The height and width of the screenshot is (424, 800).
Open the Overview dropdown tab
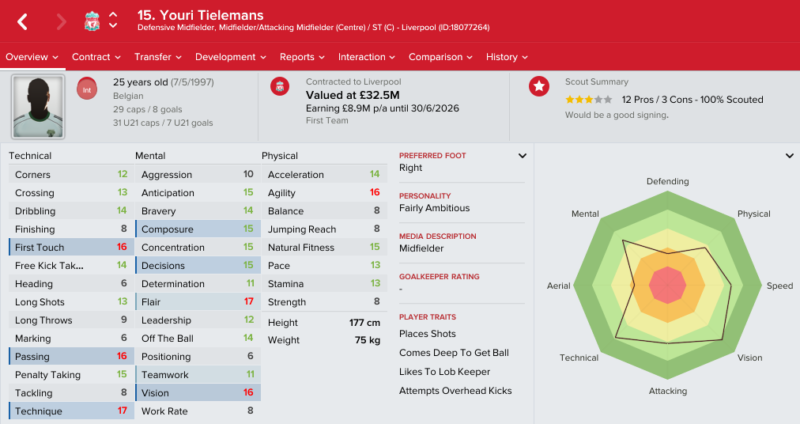[x=32, y=57]
